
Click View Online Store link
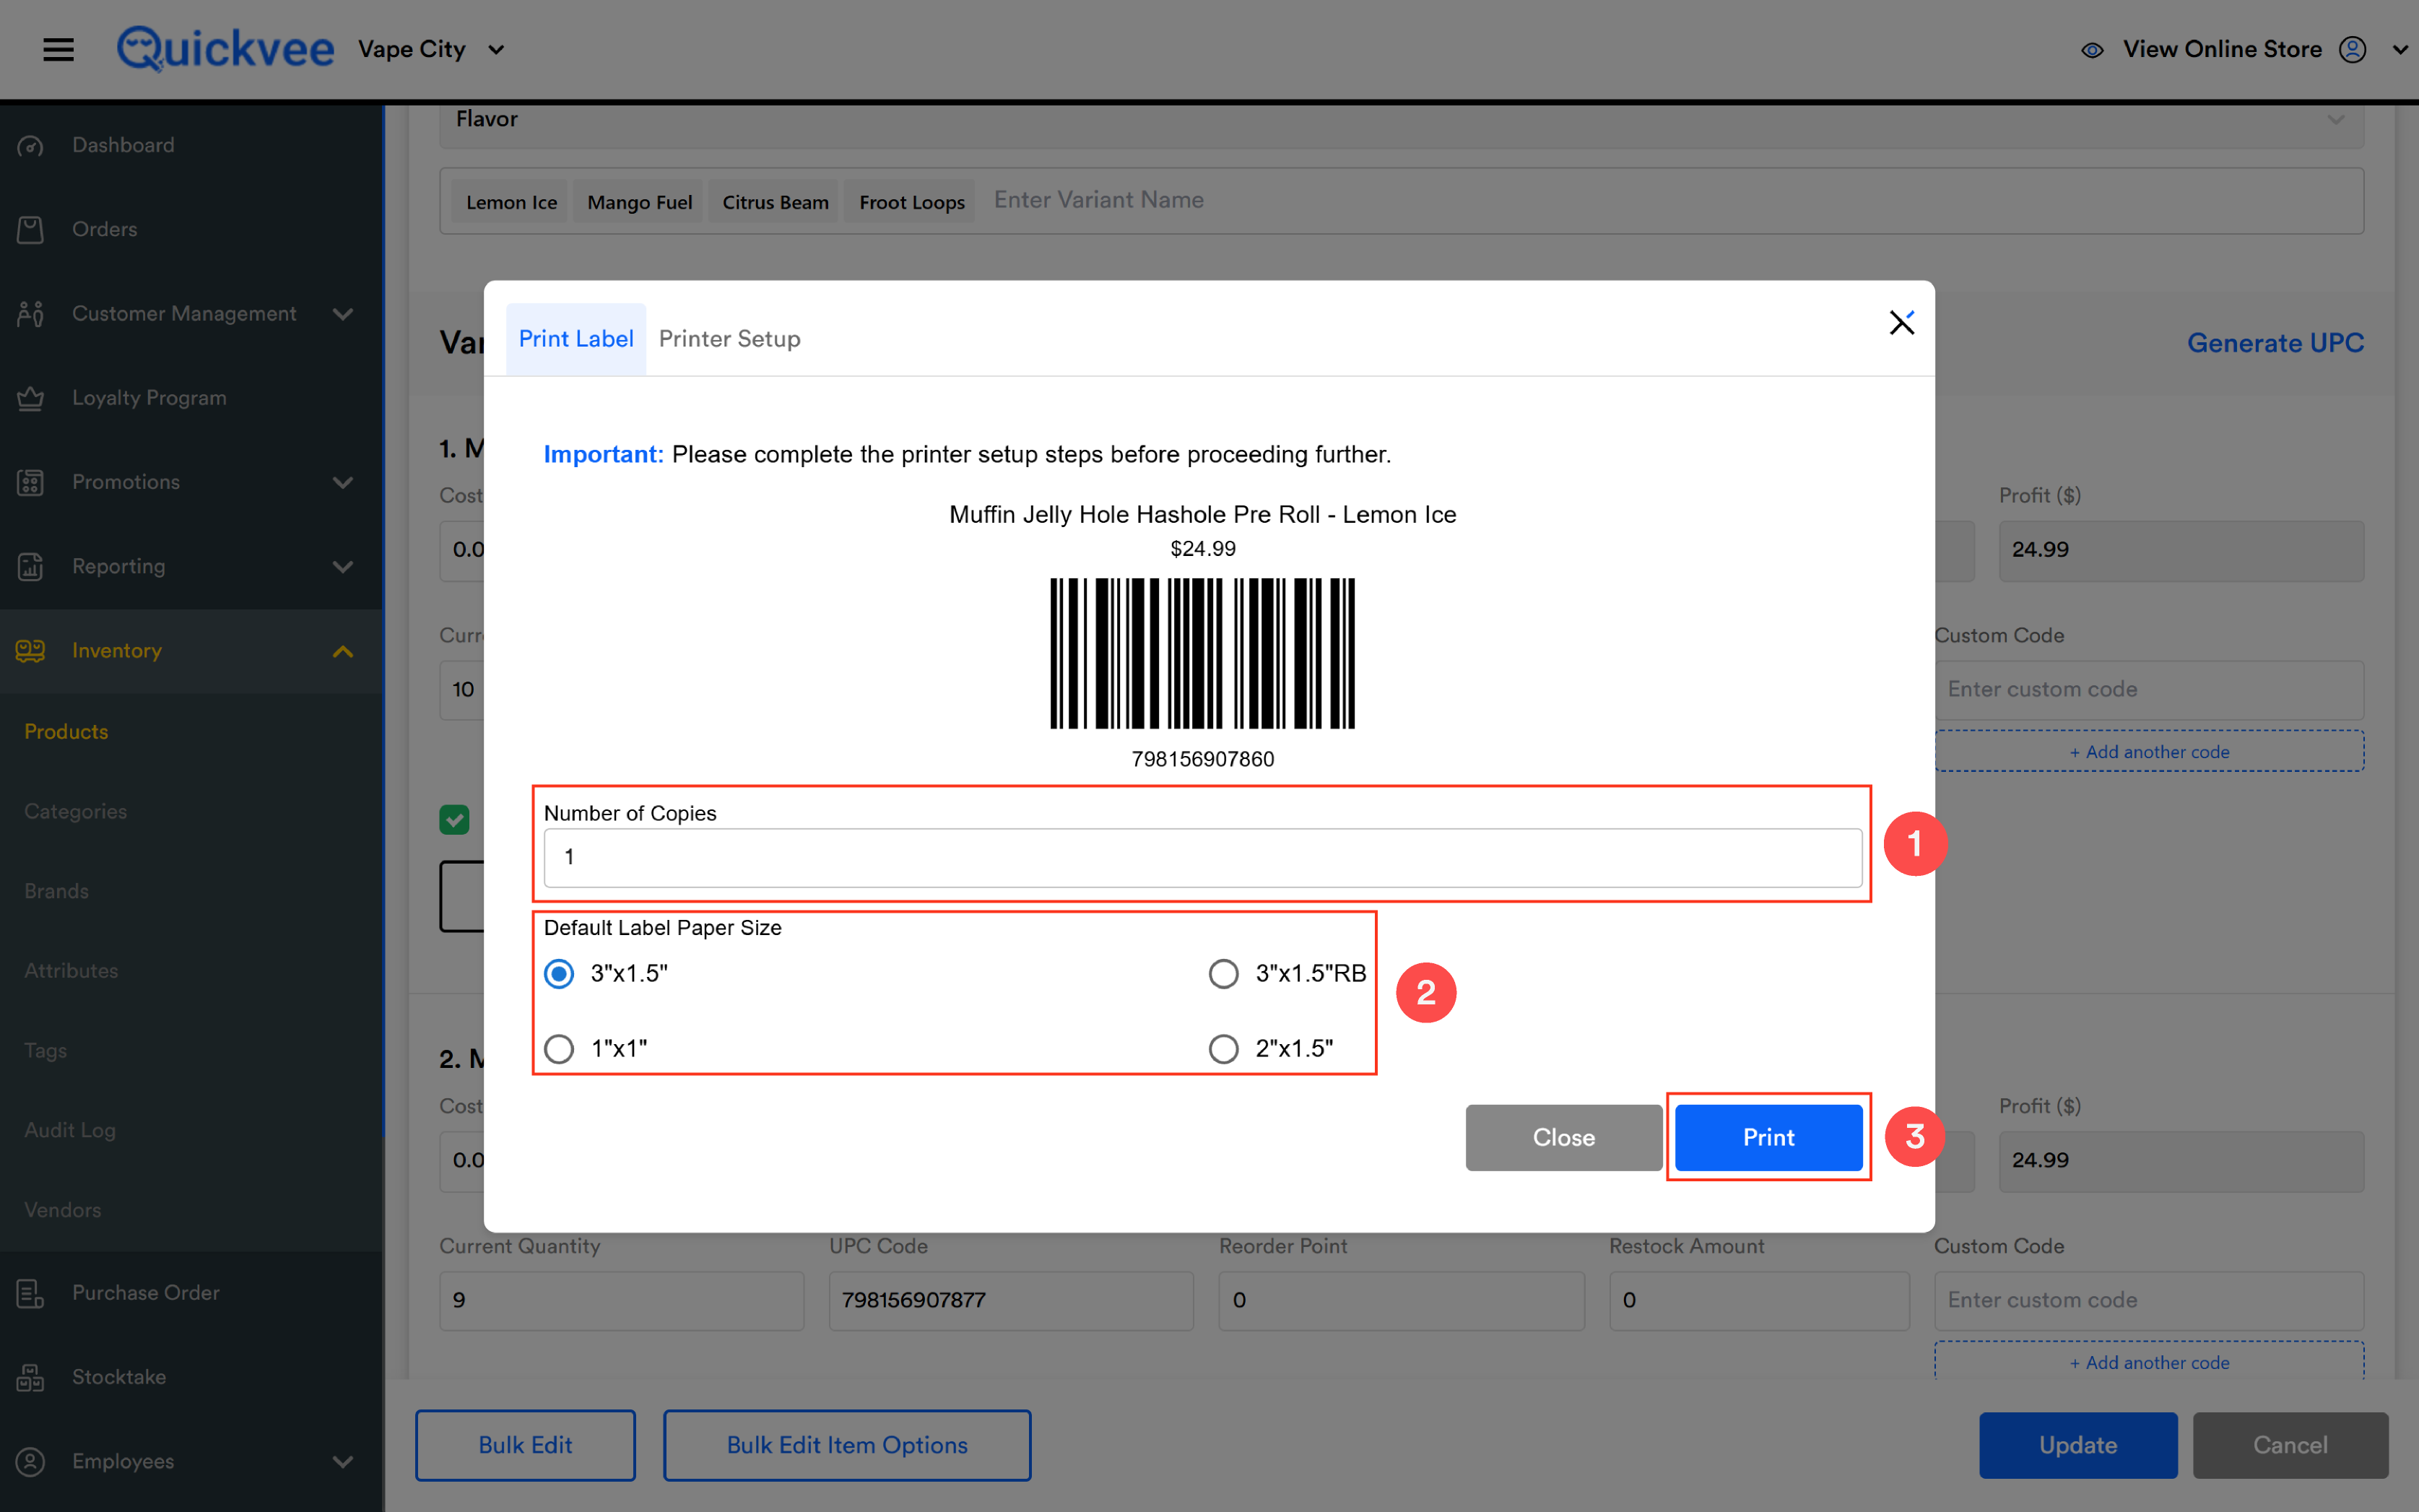2222,49
